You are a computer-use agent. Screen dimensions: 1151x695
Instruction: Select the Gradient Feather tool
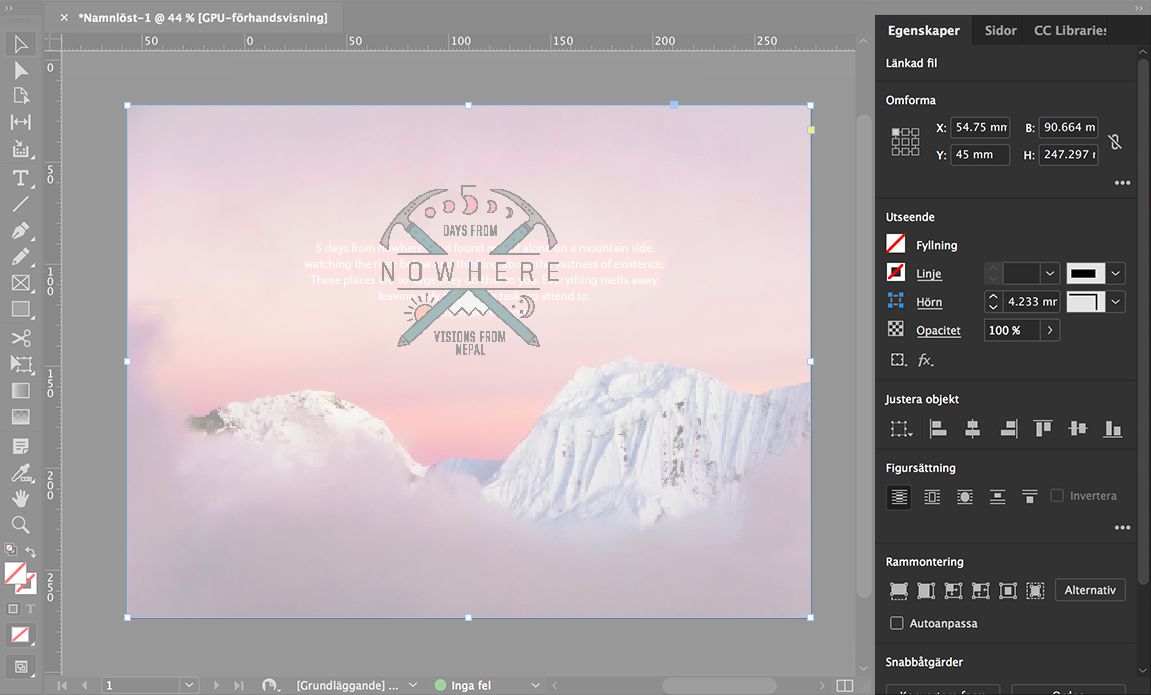coord(21,417)
